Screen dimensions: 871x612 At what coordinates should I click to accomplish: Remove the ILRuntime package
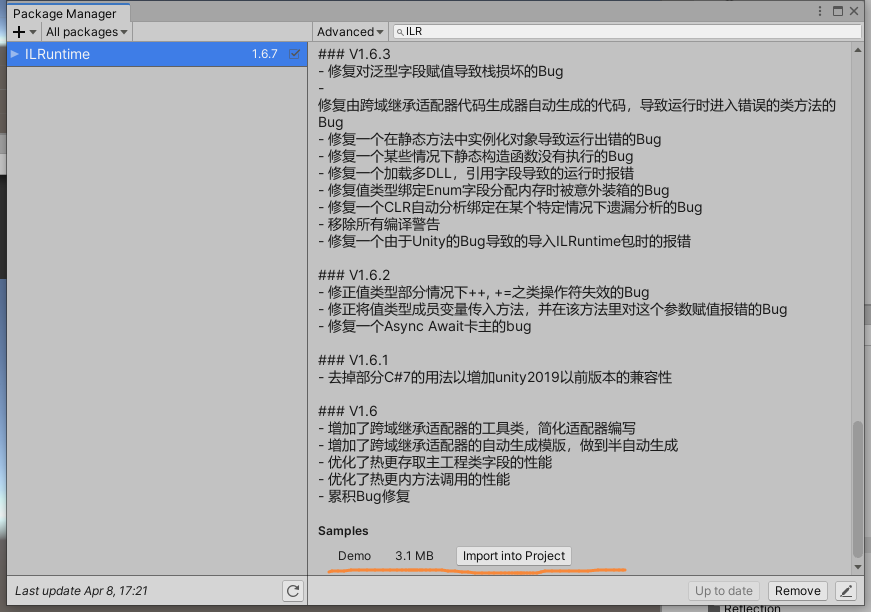click(797, 591)
